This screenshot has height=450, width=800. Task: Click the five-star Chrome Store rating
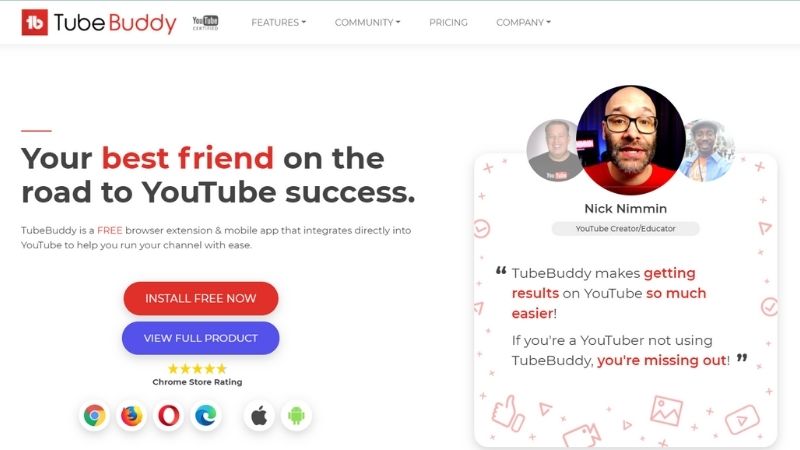click(197, 368)
